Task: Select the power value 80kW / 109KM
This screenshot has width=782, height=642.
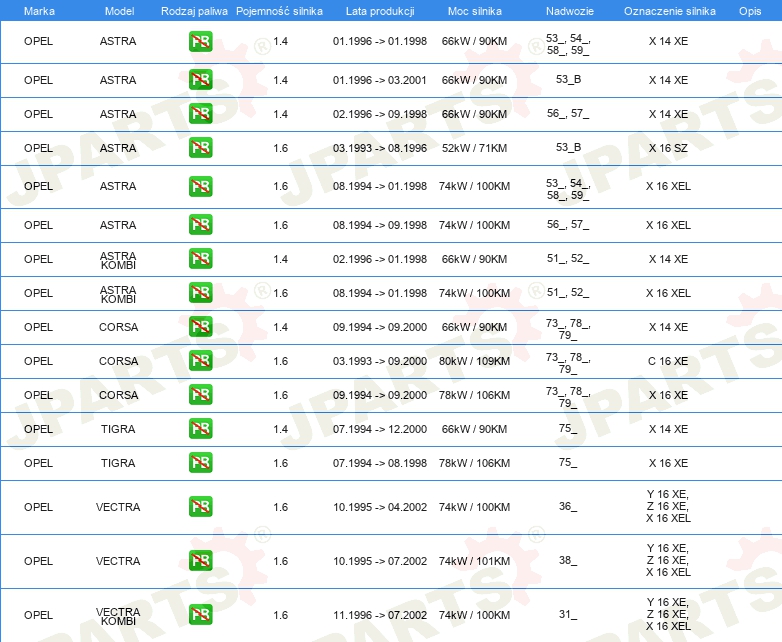Action: pyautogui.click(x=474, y=361)
